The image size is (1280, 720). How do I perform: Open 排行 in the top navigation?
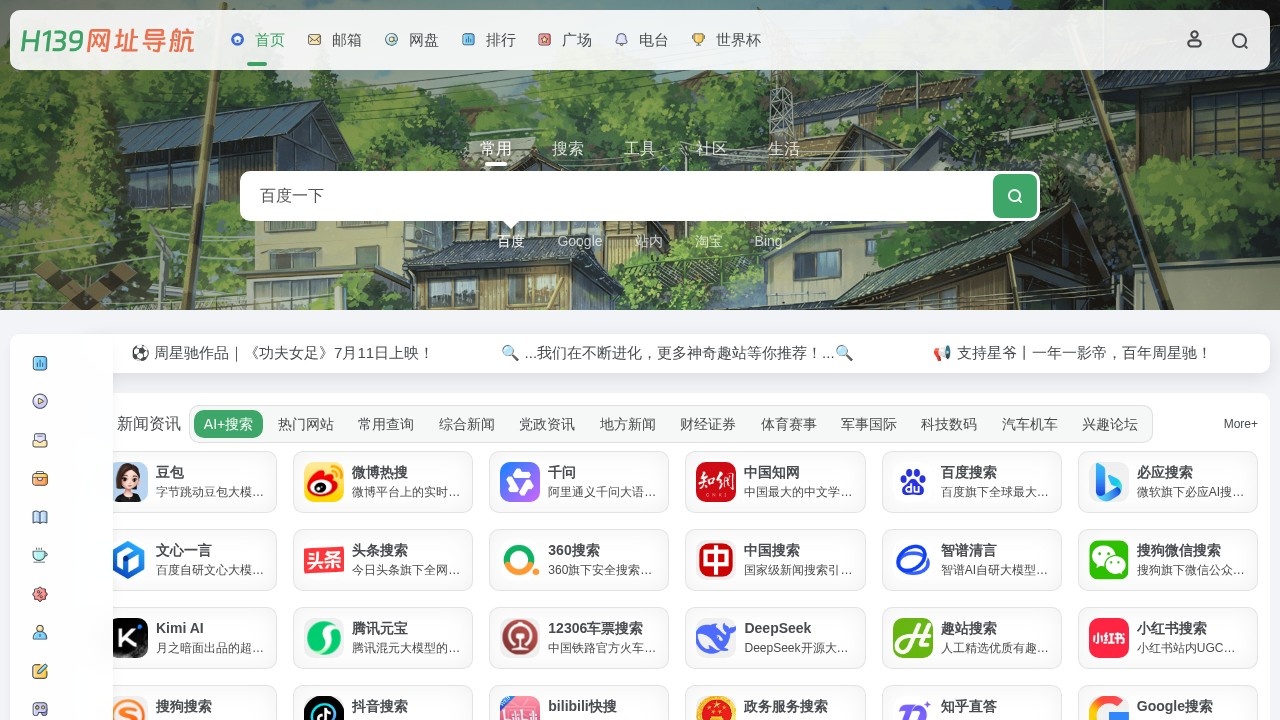pyautogui.click(x=489, y=40)
